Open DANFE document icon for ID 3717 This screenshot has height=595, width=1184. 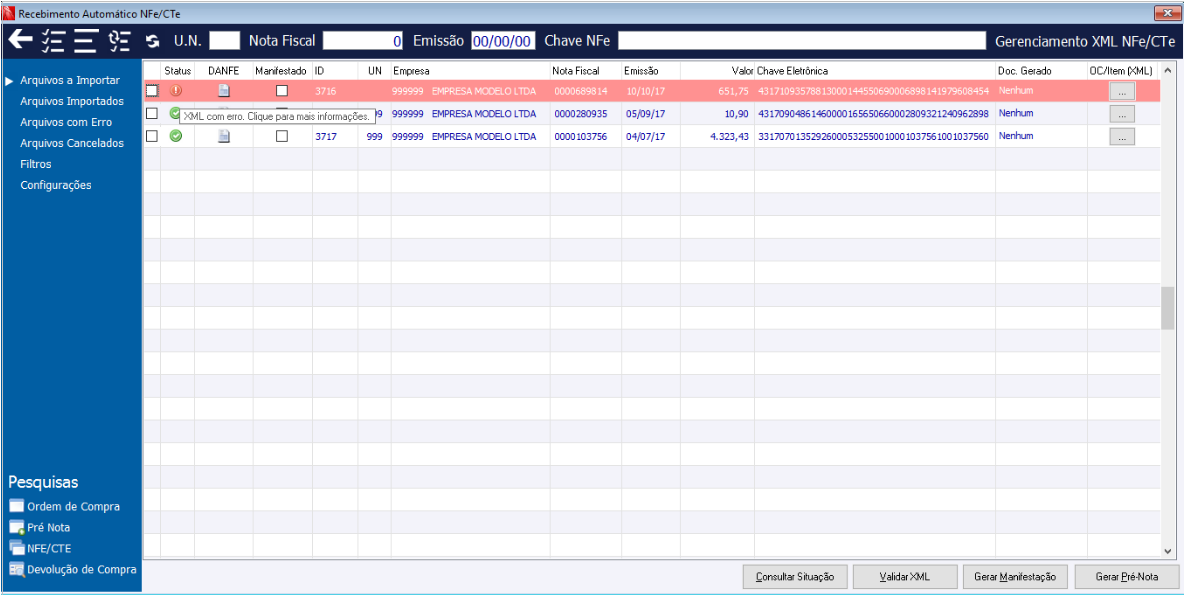[224, 136]
